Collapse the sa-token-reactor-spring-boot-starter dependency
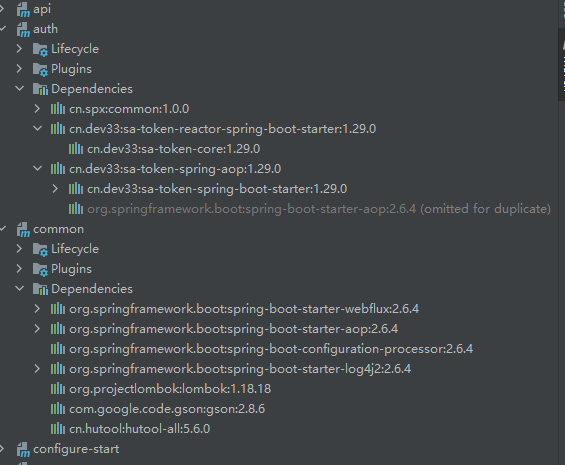Screen dimensions: 565x465 [x=37, y=128]
